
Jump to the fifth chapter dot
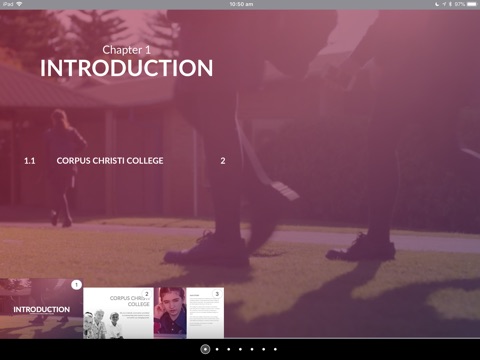click(x=252, y=349)
